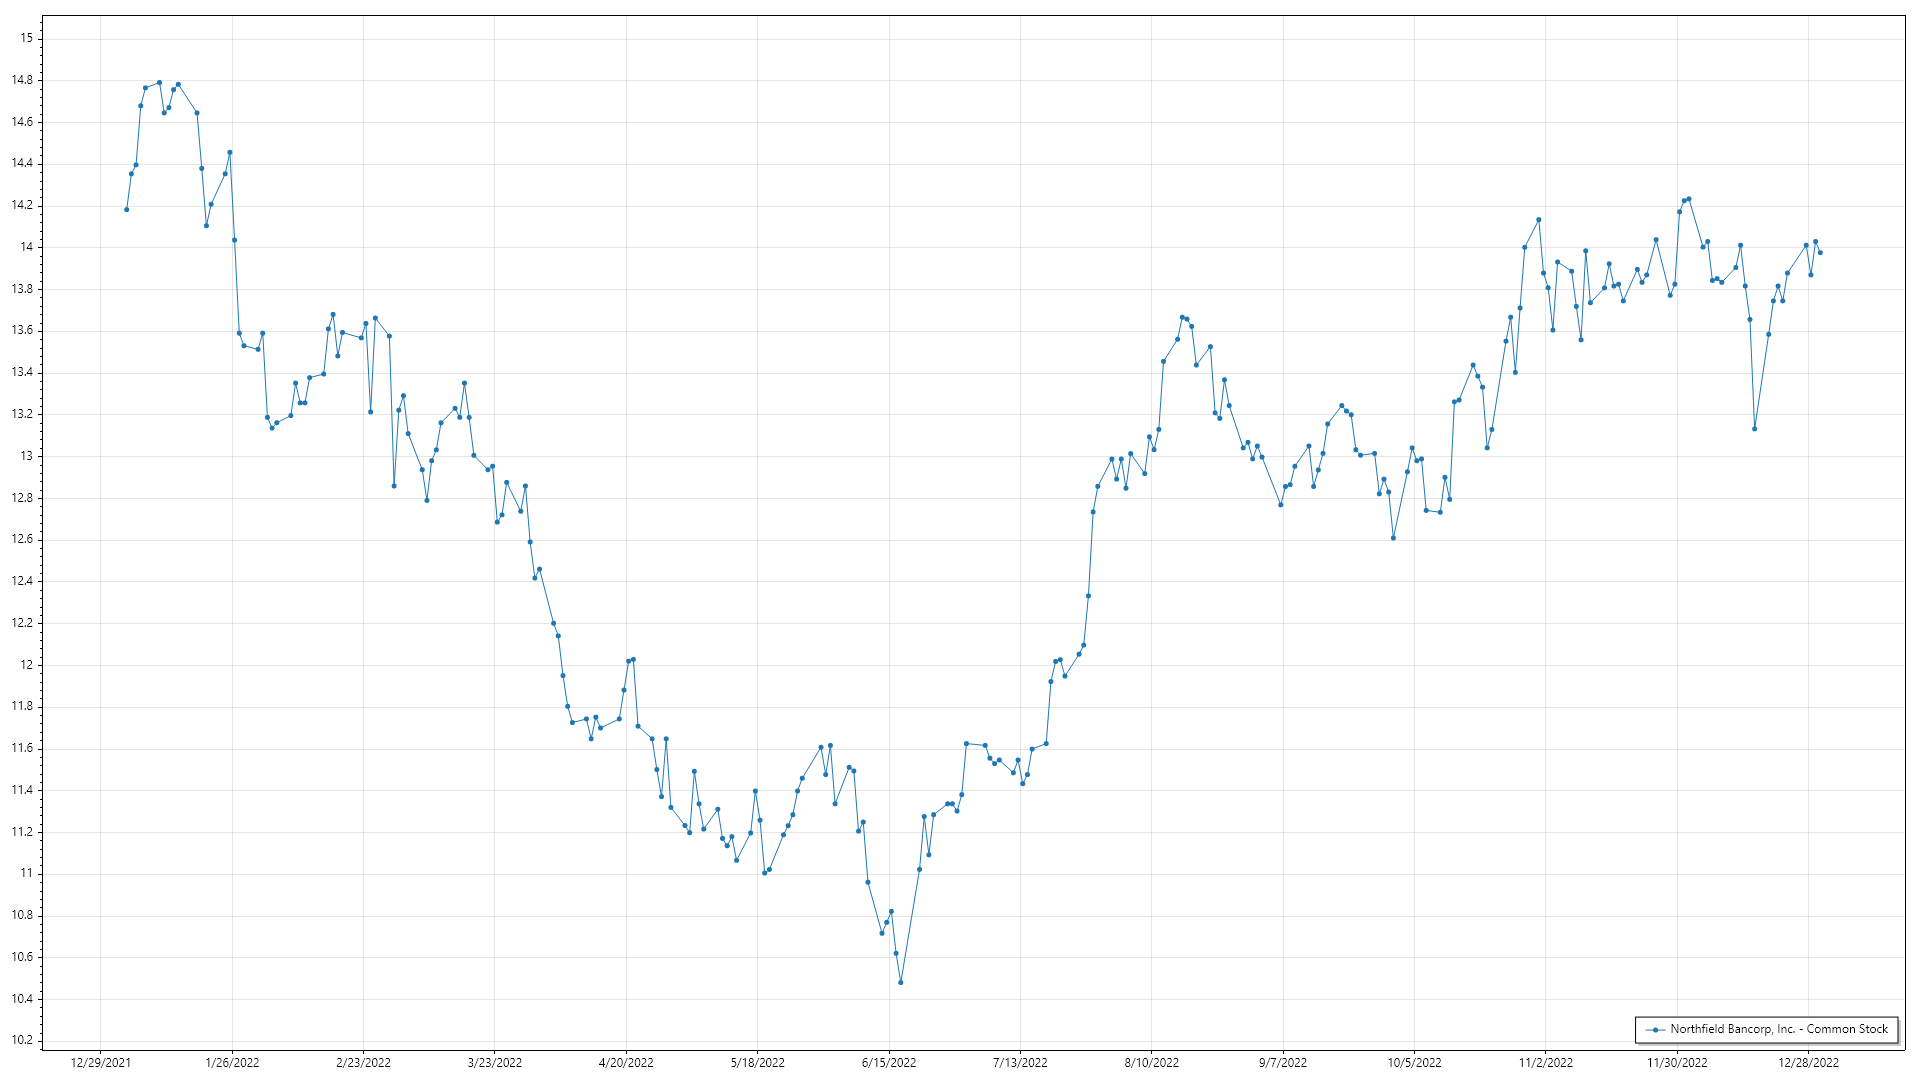Image resolution: width=1920 pixels, height=1080 pixels.
Task: Click the 10/5/2022 x-axis date label
Action: (x=1414, y=1063)
